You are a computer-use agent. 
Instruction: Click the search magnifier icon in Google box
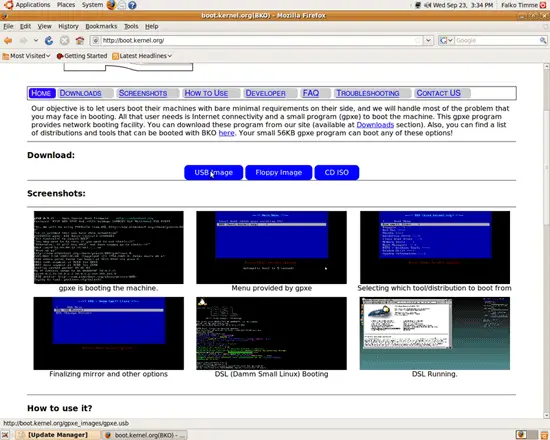click(x=543, y=41)
